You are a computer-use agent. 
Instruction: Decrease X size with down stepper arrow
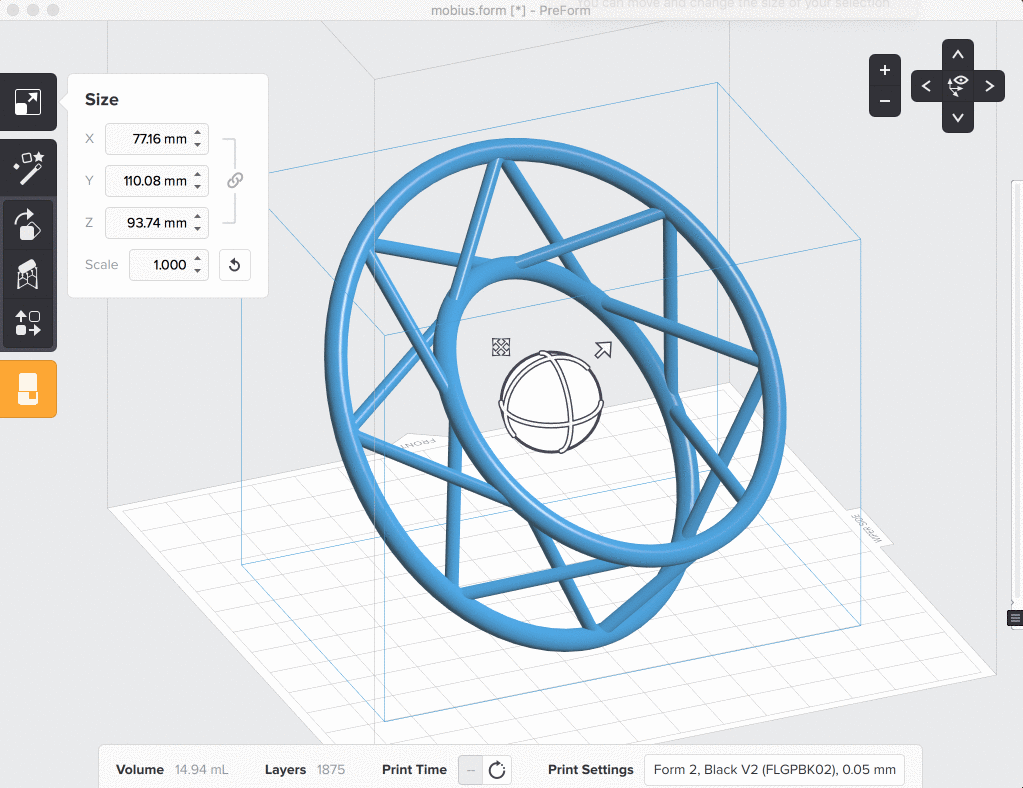click(198, 145)
